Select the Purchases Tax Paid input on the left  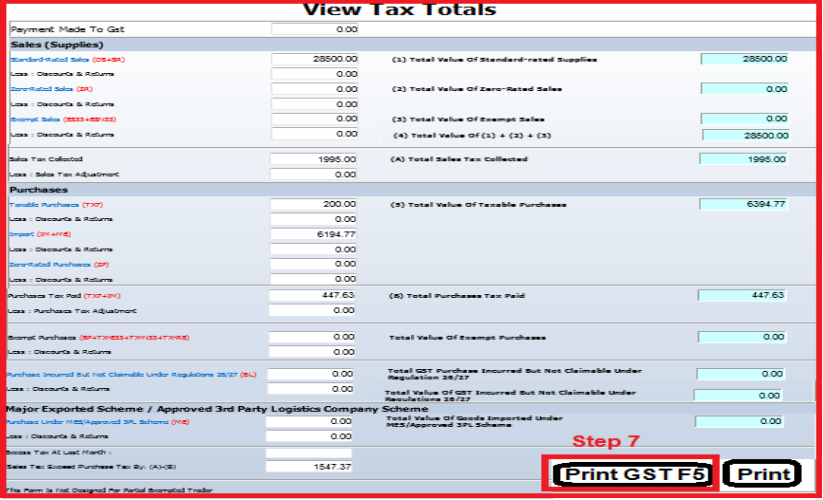314,296
